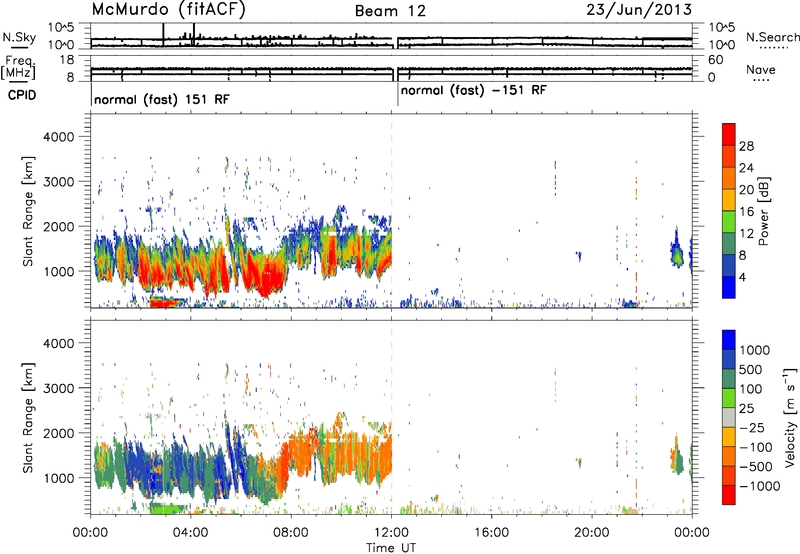Click 'normal (fast) 151 RF' text

click(162, 99)
